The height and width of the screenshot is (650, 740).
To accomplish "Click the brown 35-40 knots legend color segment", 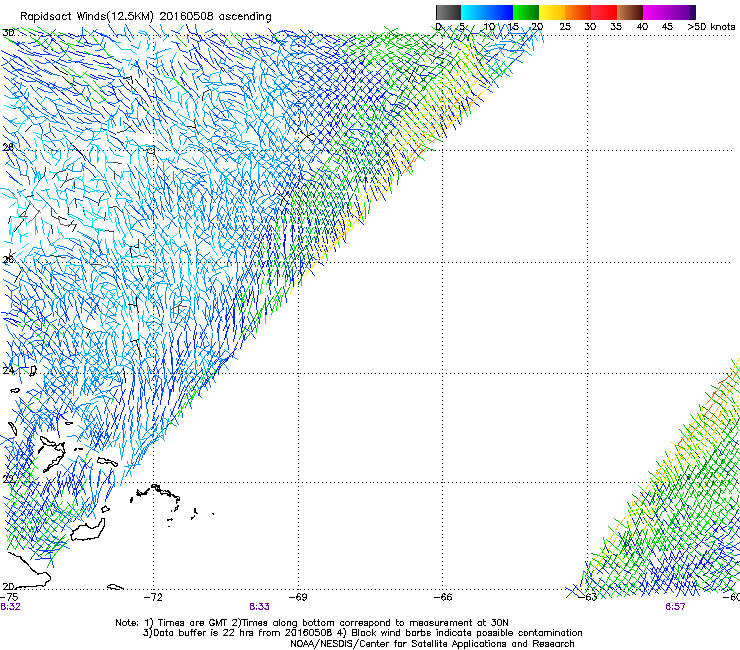I will [x=630, y=12].
